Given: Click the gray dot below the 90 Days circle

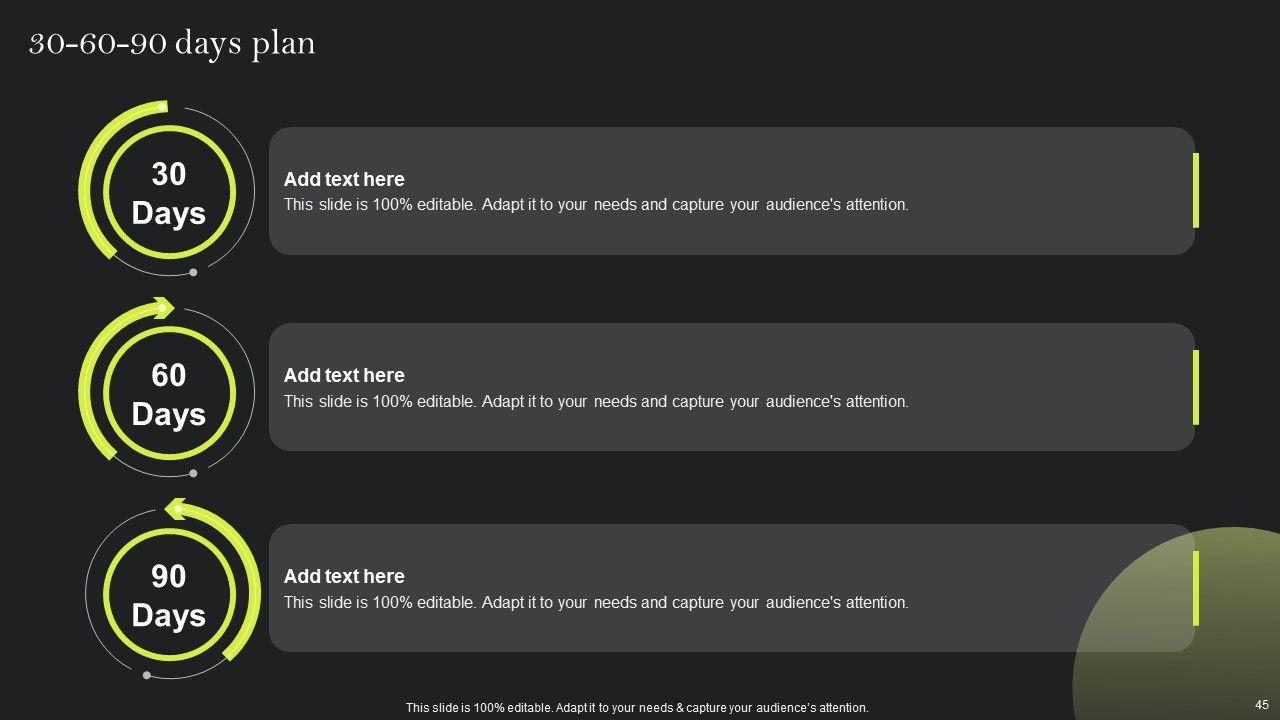Looking at the screenshot, I should 147,675.
